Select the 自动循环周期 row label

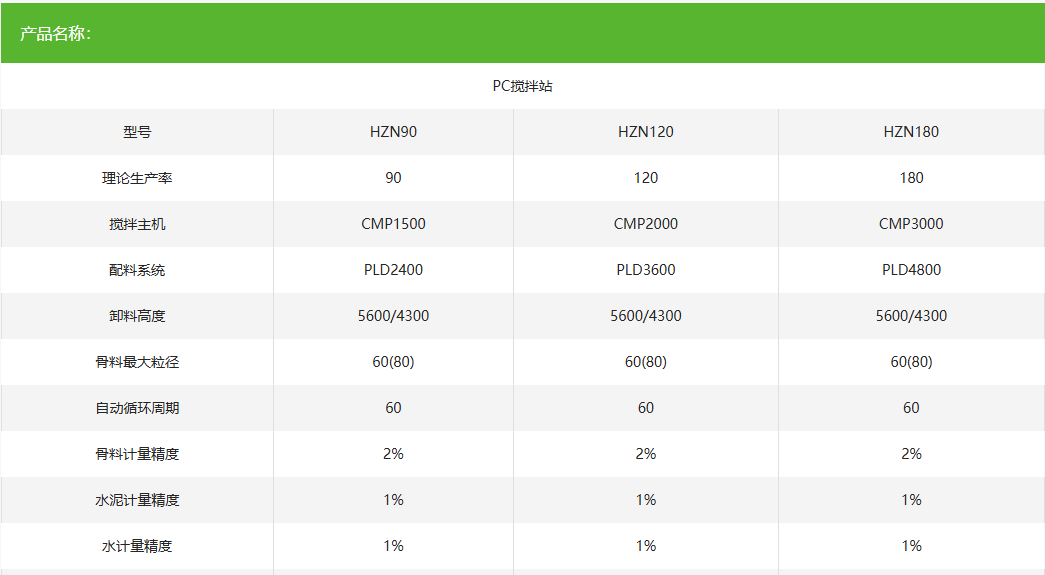pyautogui.click(x=137, y=408)
